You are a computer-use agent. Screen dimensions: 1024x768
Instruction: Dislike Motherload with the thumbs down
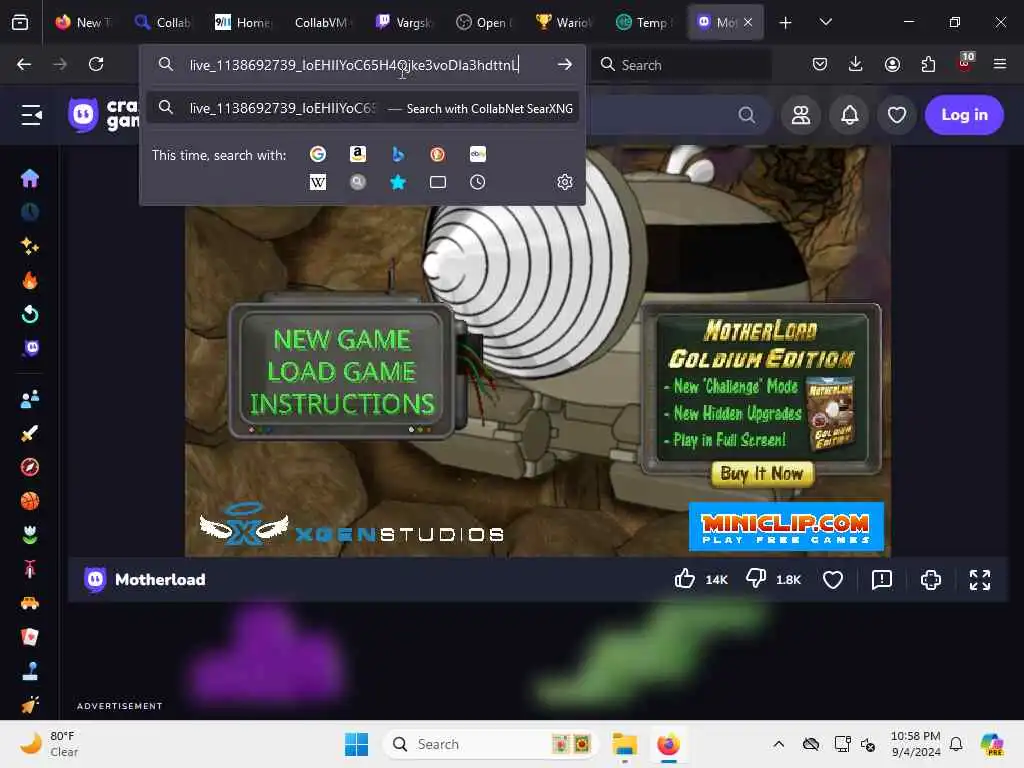click(x=756, y=579)
